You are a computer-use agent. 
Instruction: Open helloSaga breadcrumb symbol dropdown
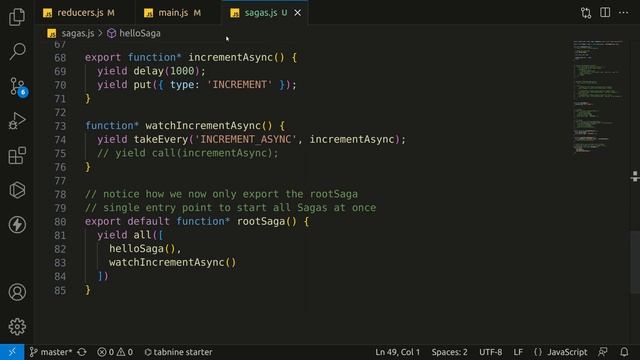pyautogui.click(x=140, y=33)
